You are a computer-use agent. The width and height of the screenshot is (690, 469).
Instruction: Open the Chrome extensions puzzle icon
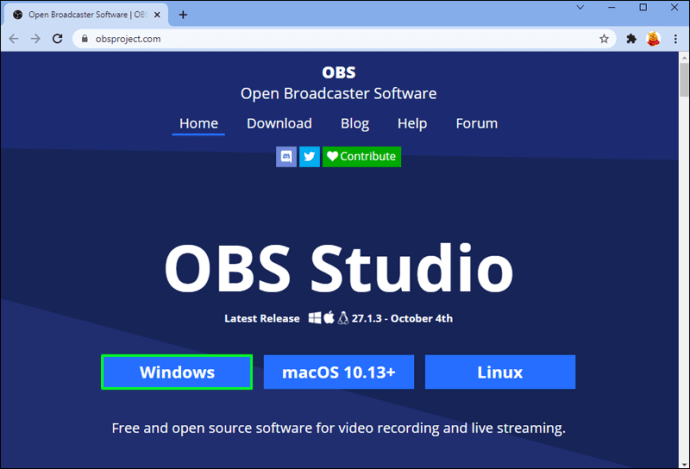pyautogui.click(x=631, y=39)
